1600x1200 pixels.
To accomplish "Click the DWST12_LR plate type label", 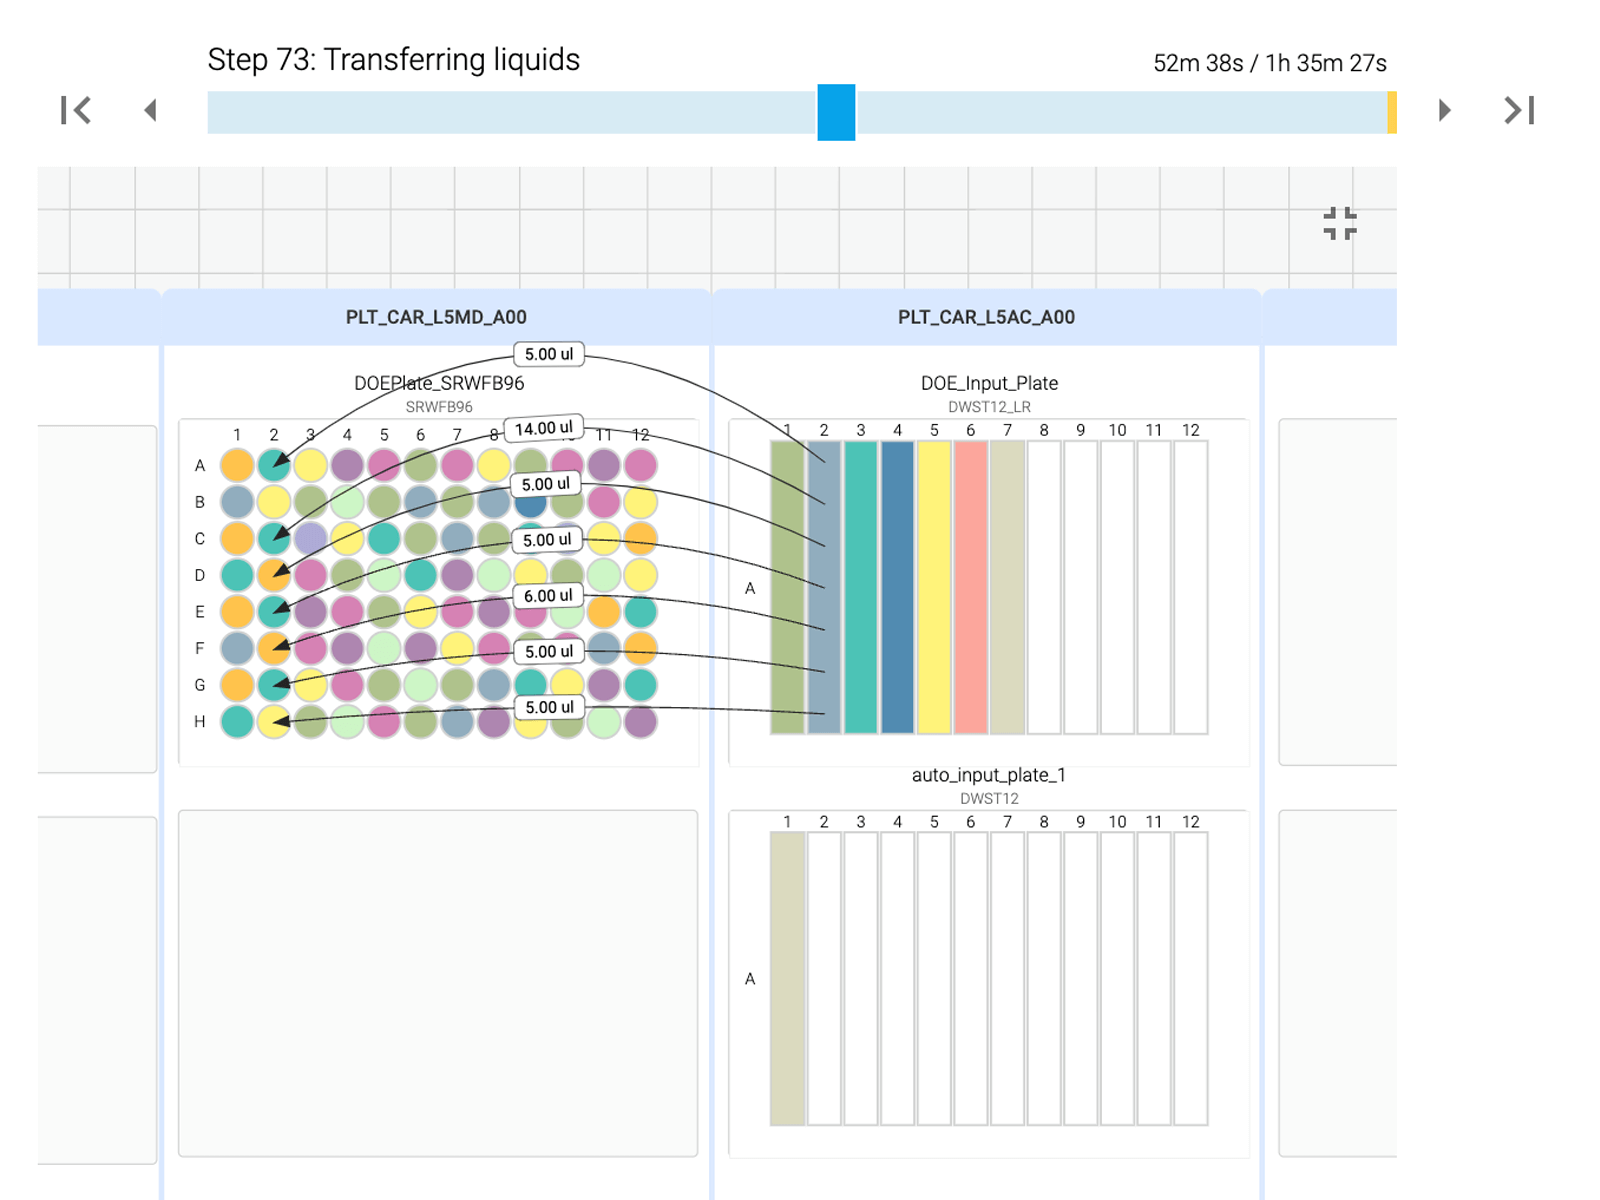I will 989,407.
